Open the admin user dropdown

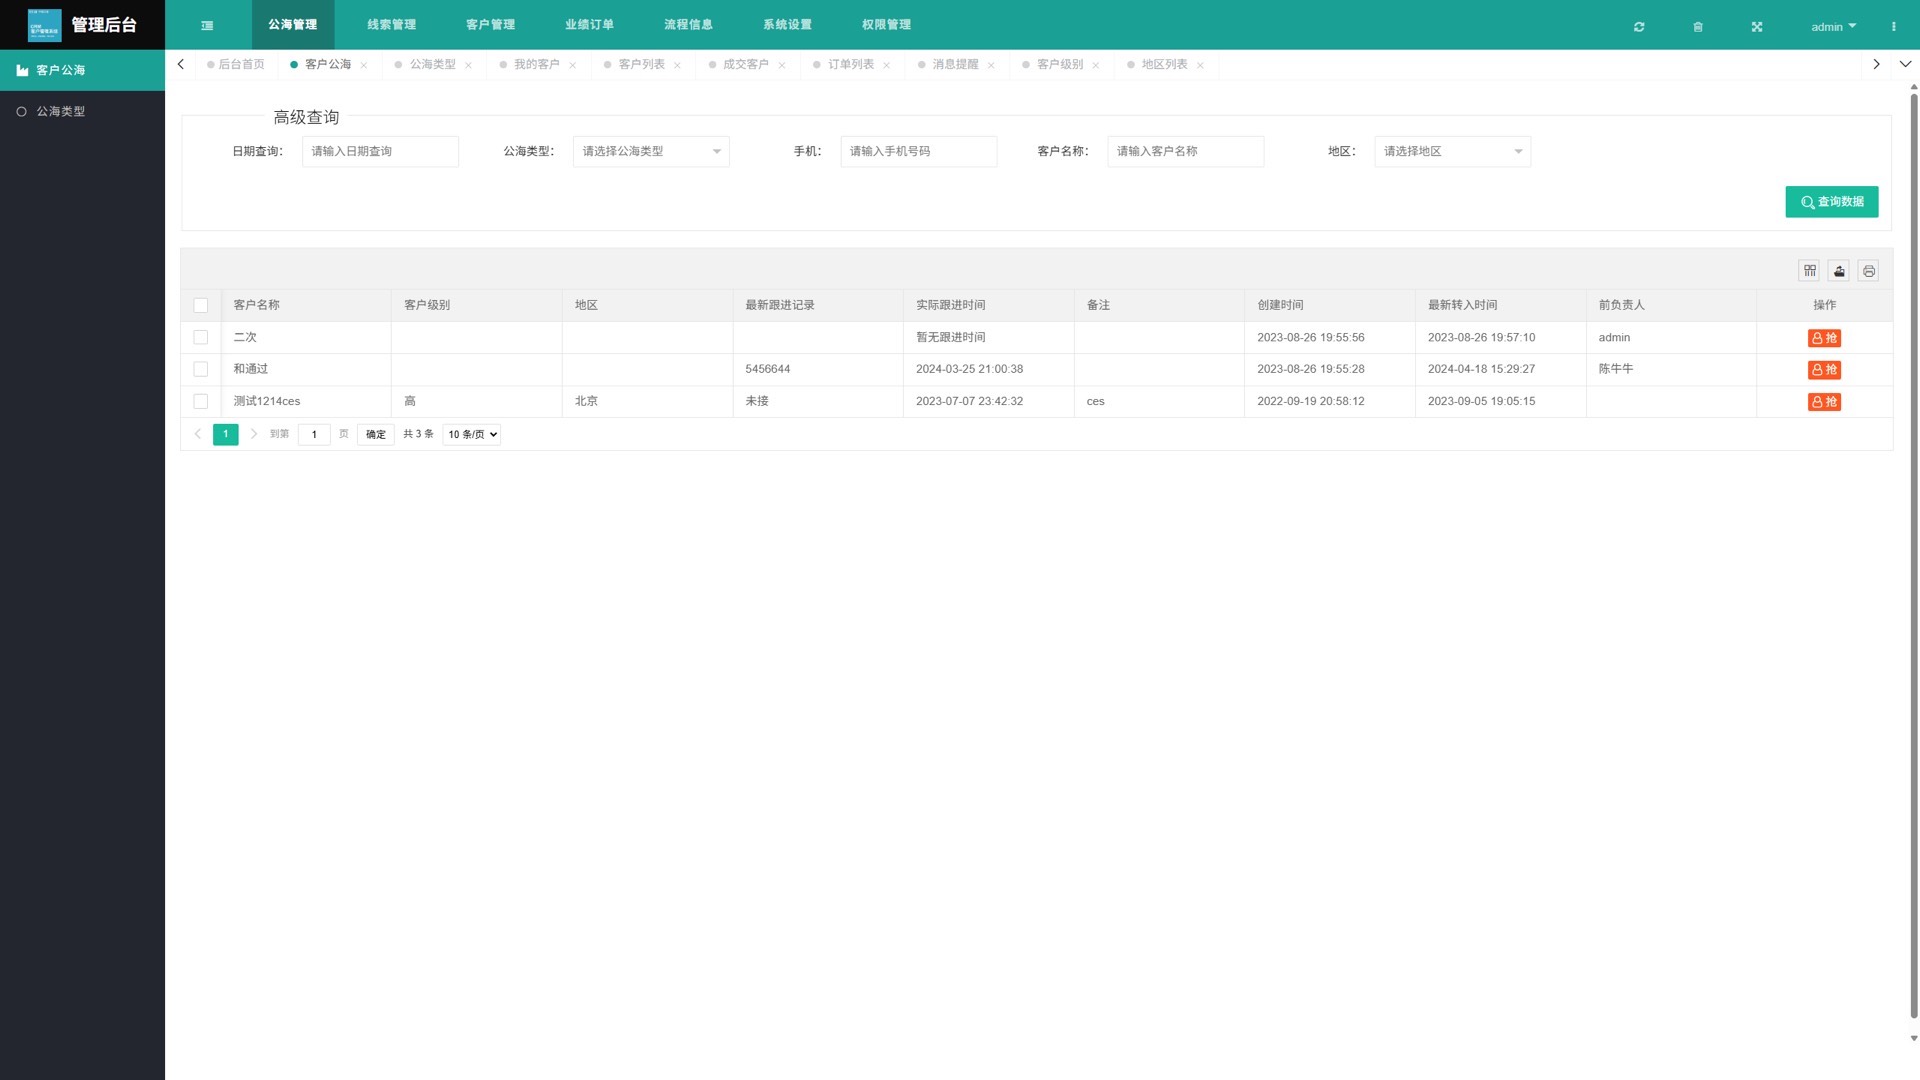[1833, 27]
